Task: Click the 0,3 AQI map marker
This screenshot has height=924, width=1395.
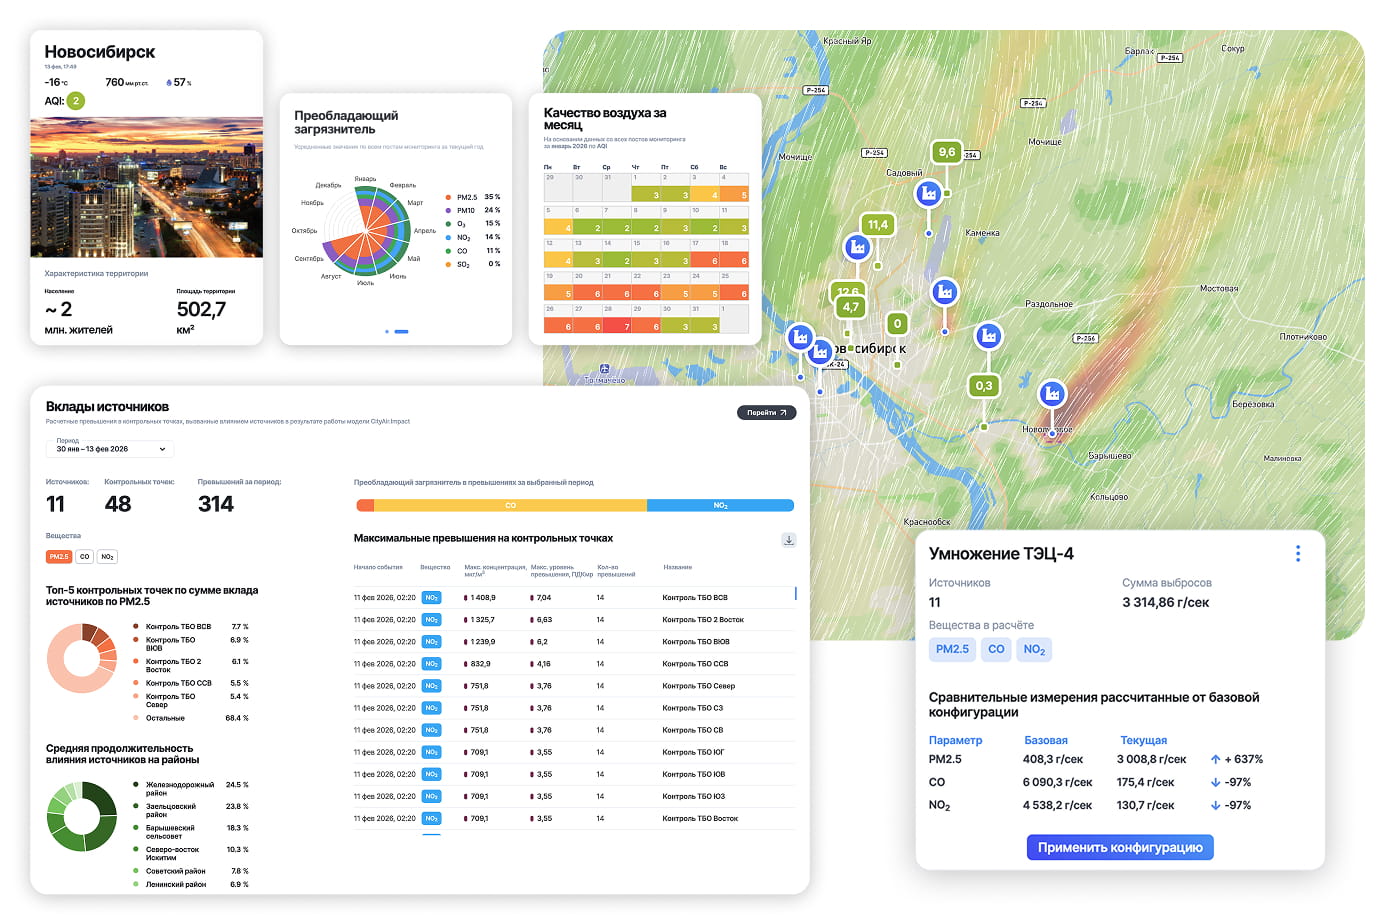Action: [983, 386]
